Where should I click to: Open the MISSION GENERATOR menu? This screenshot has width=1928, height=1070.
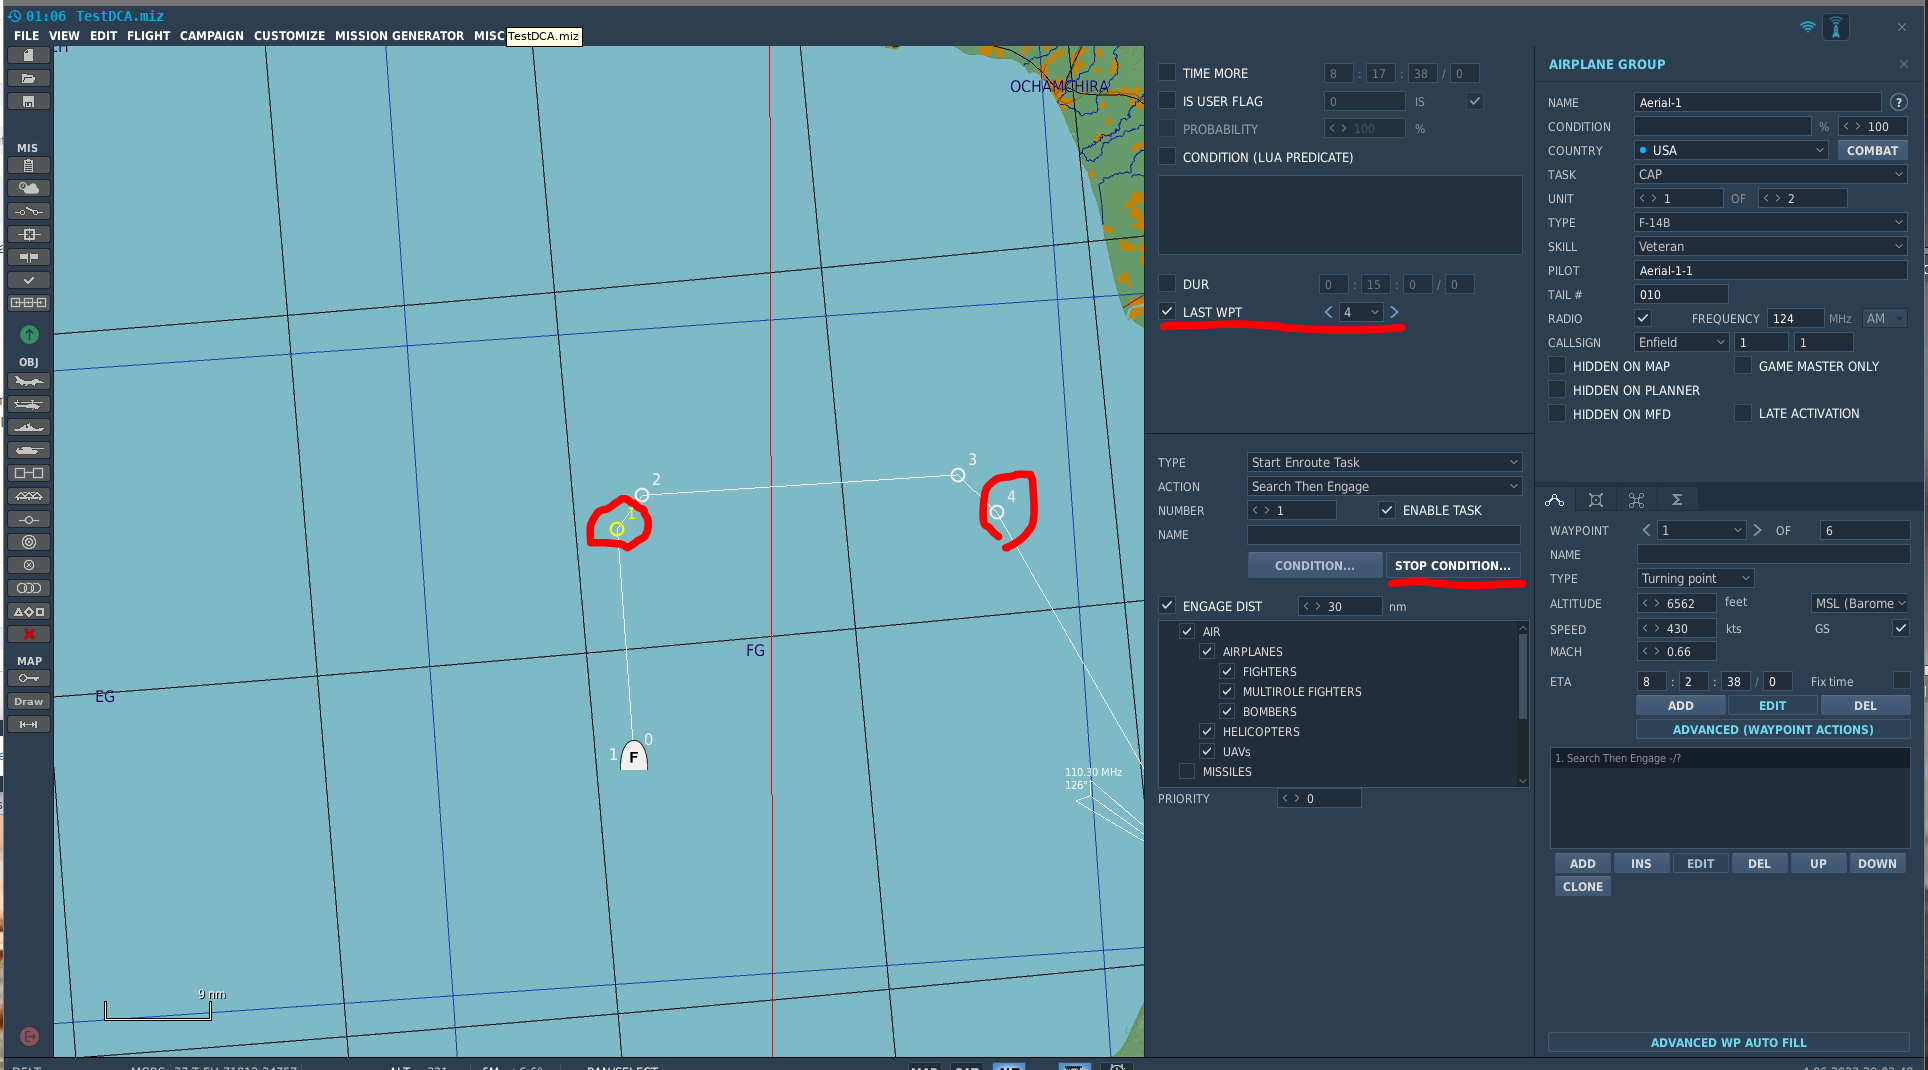pos(399,35)
